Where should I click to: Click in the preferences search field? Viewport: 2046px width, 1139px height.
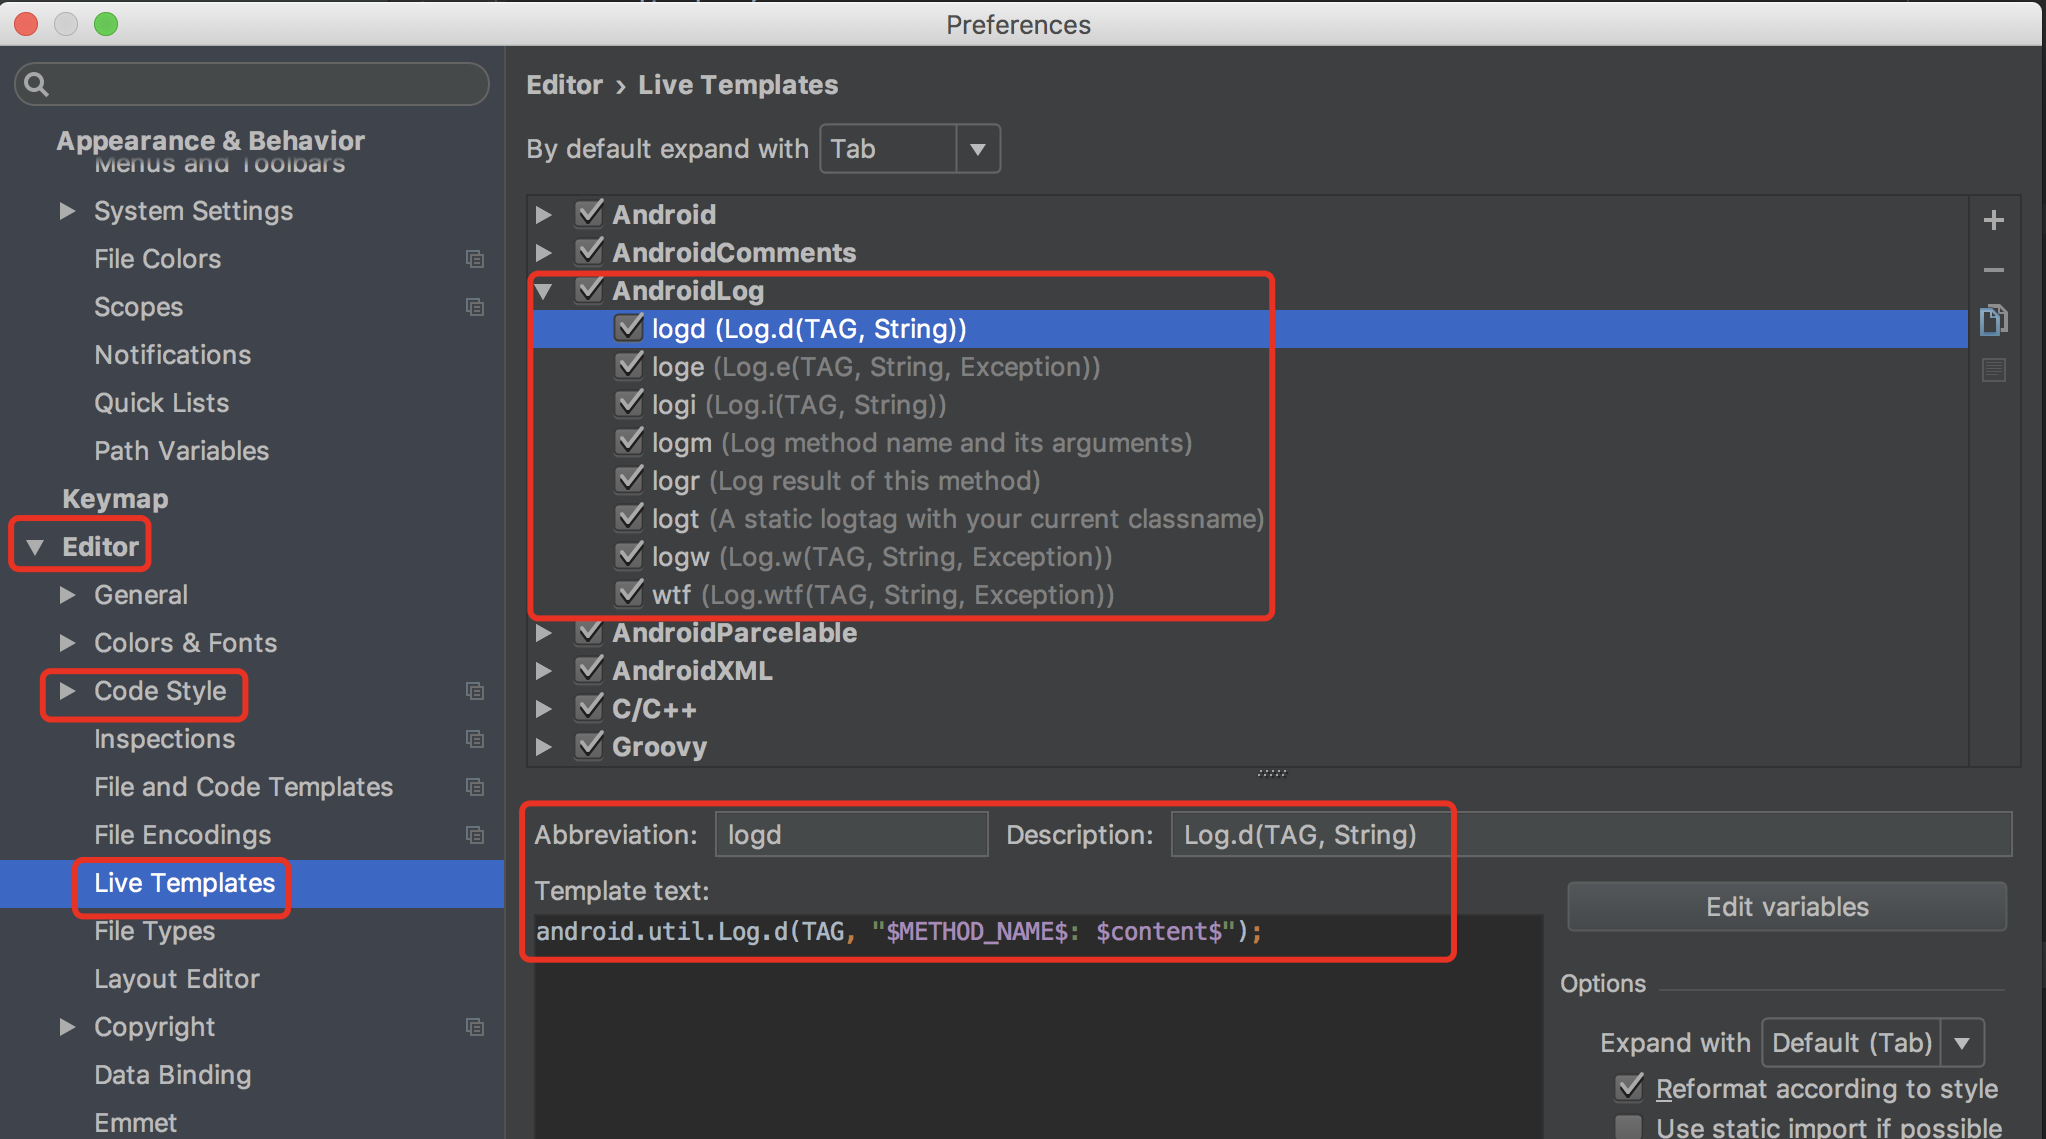252,84
